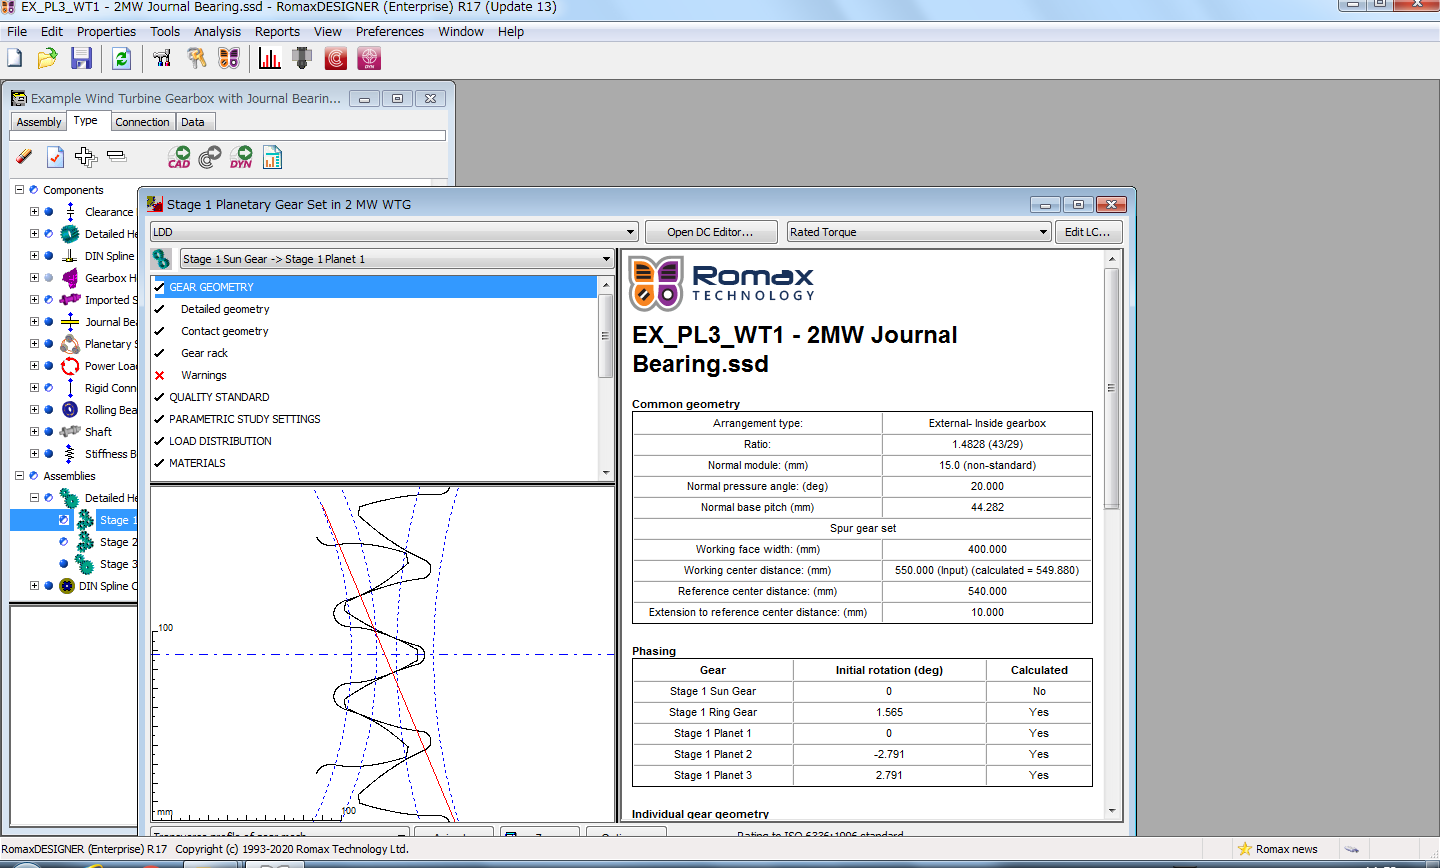Collapse the Assemblies tree node
The image size is (1440, 868).
pos(19,476)
